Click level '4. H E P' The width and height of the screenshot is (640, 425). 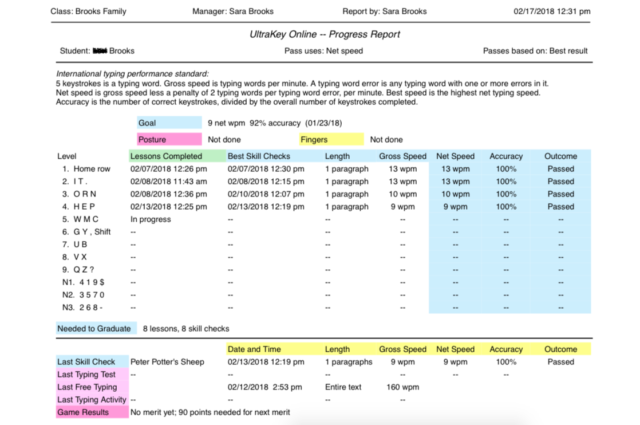tap(78, 207)
